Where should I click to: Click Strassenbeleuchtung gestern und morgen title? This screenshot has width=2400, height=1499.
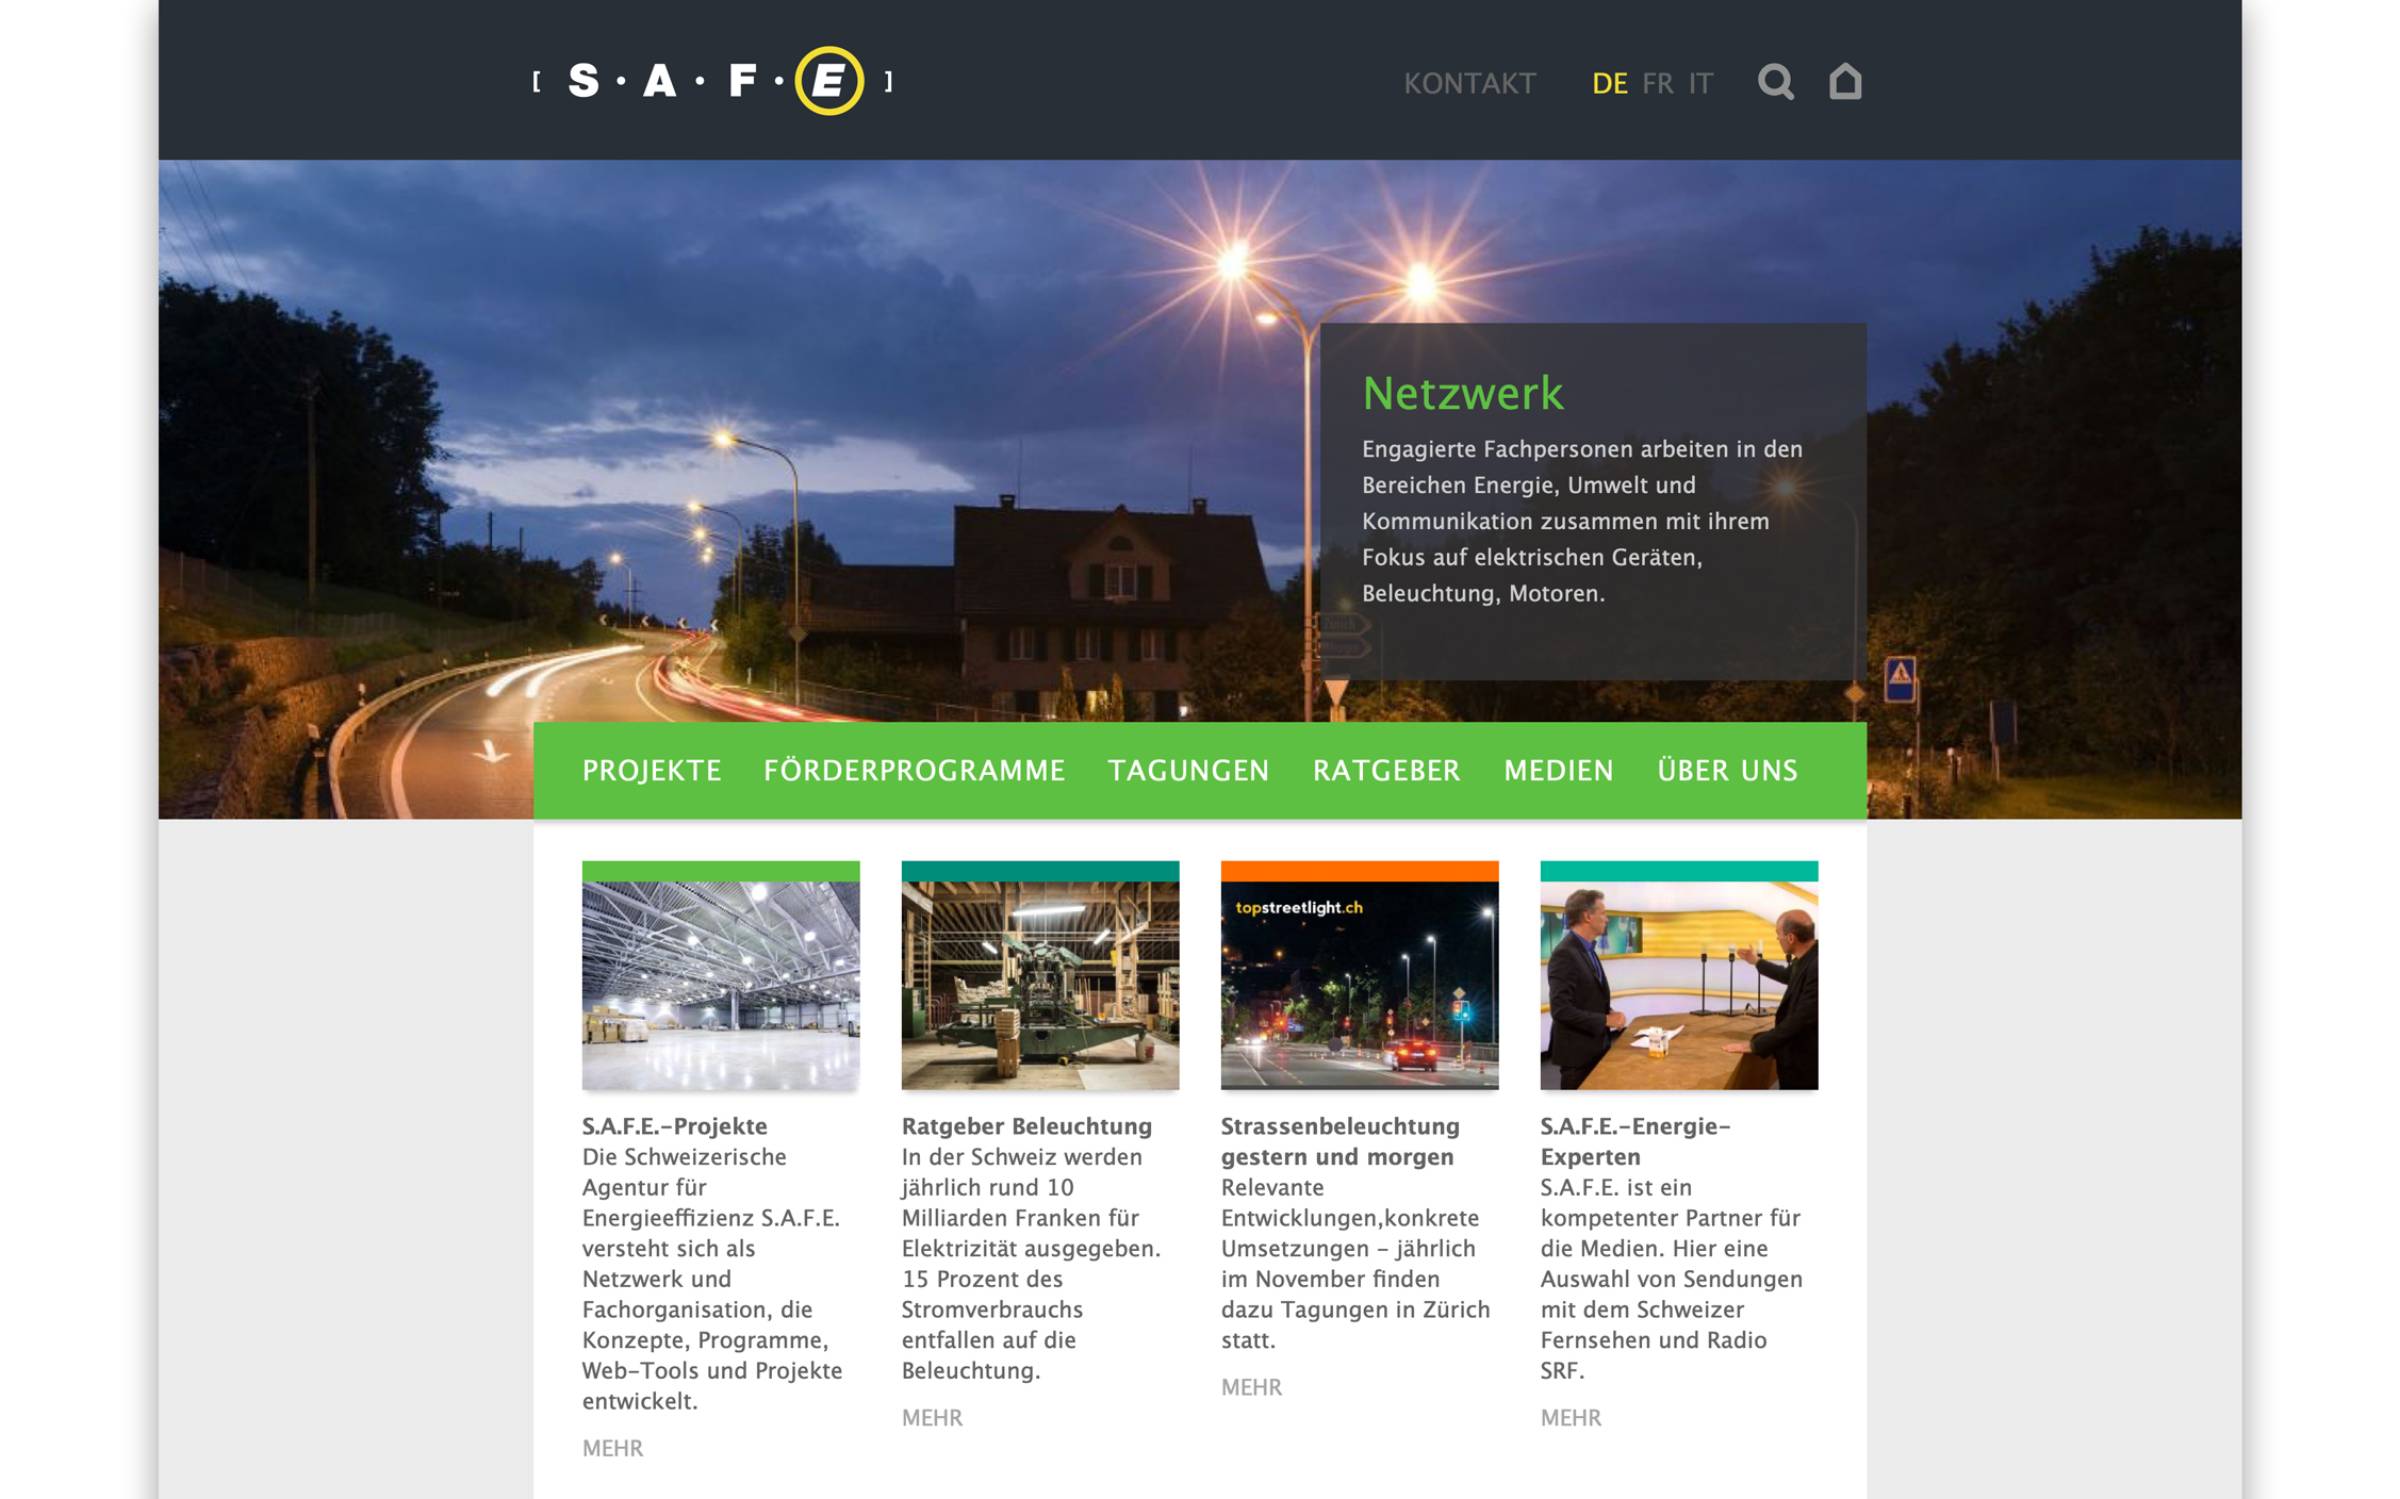click(1339, 1141)
